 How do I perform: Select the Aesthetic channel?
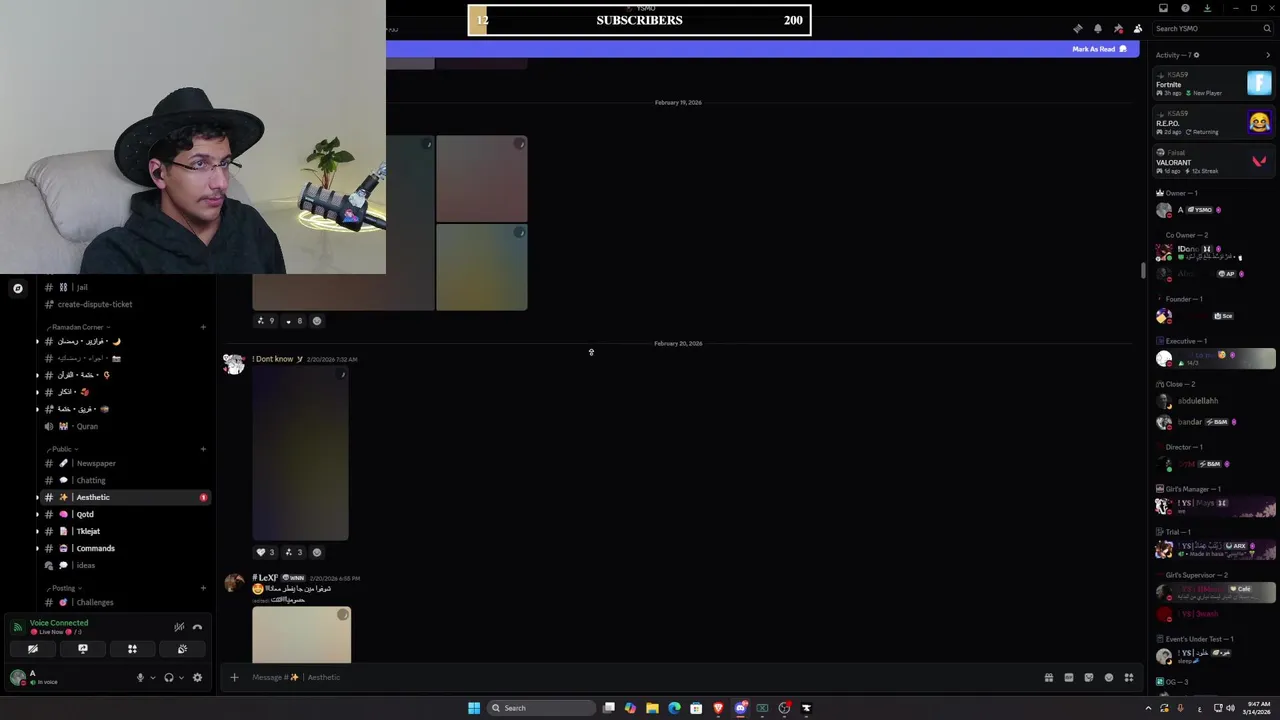coord(125,497)
